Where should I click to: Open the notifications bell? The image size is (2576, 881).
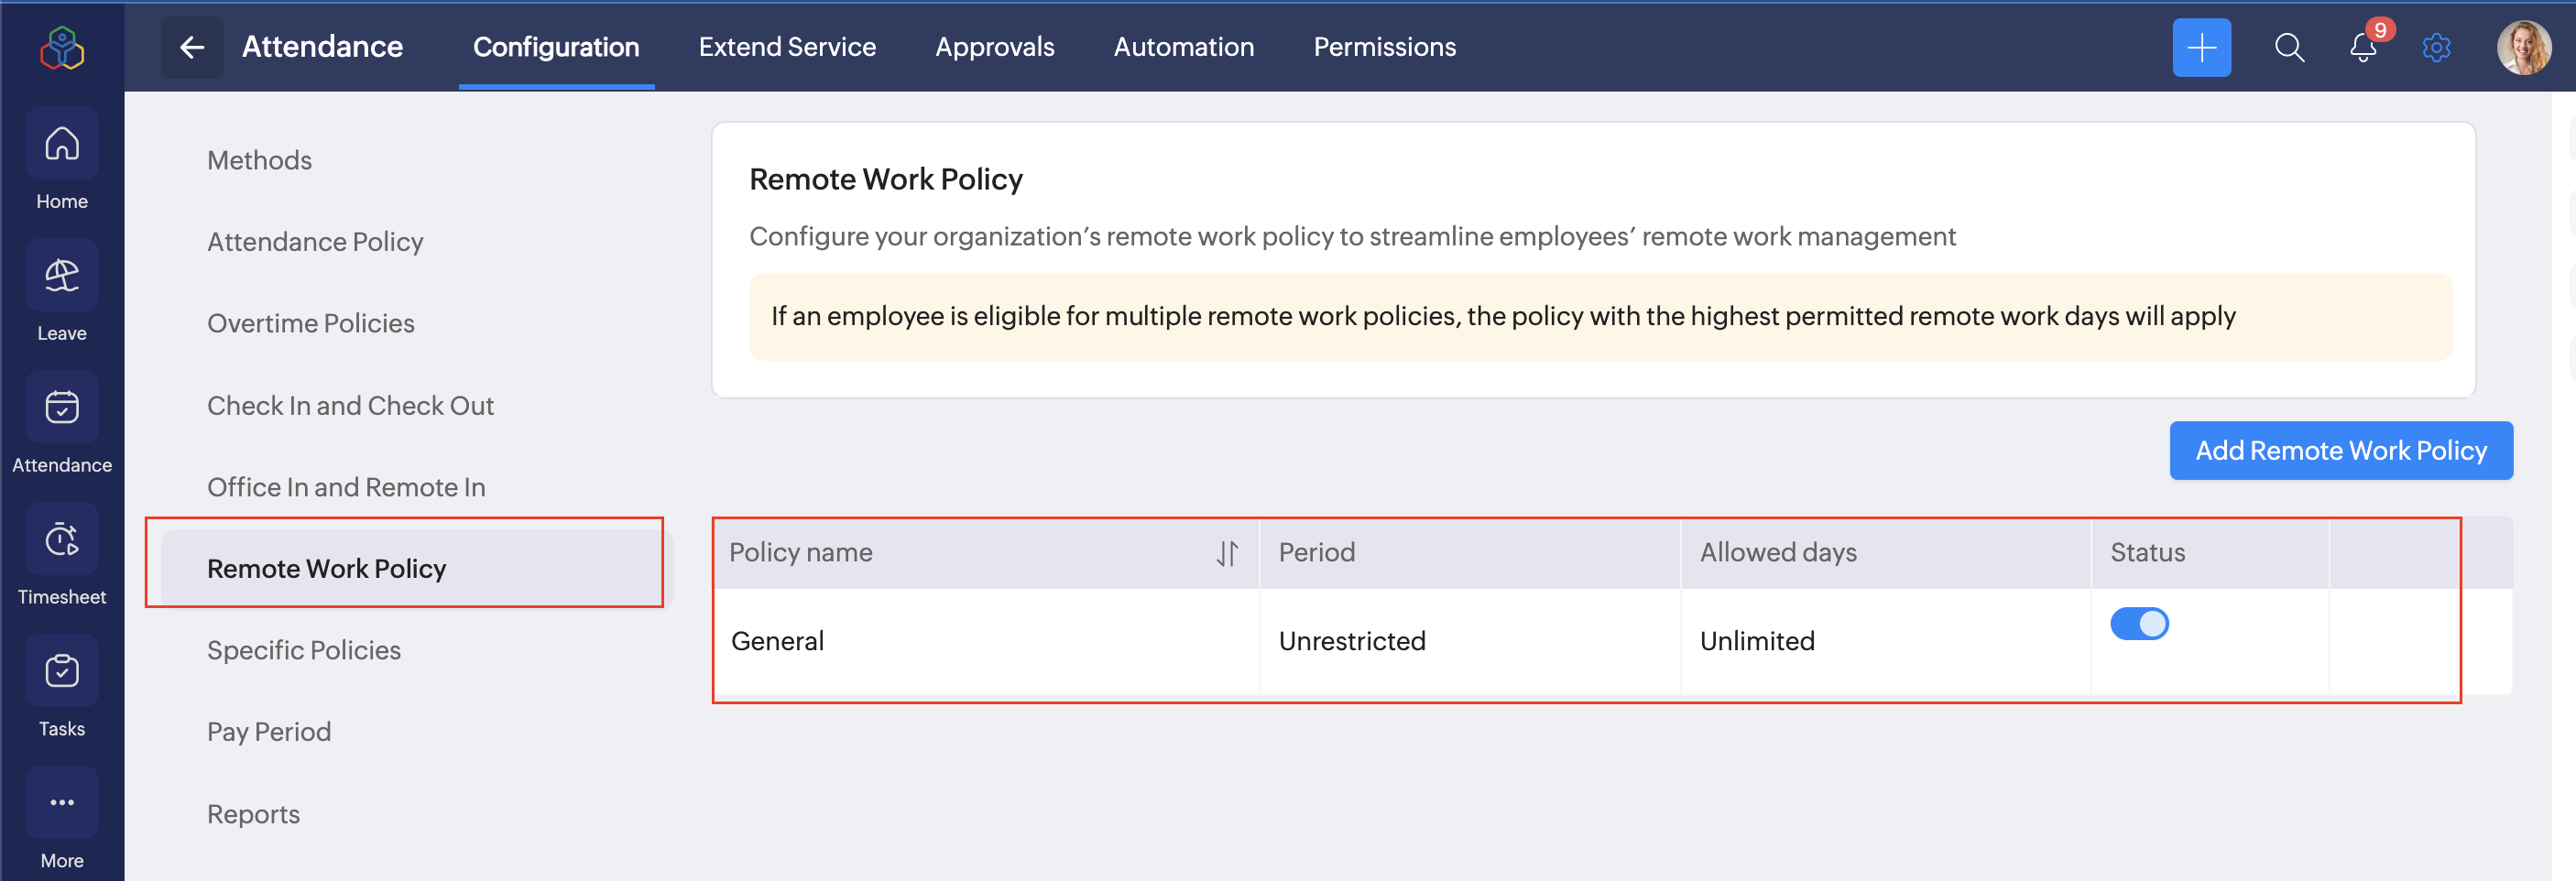2362,47
